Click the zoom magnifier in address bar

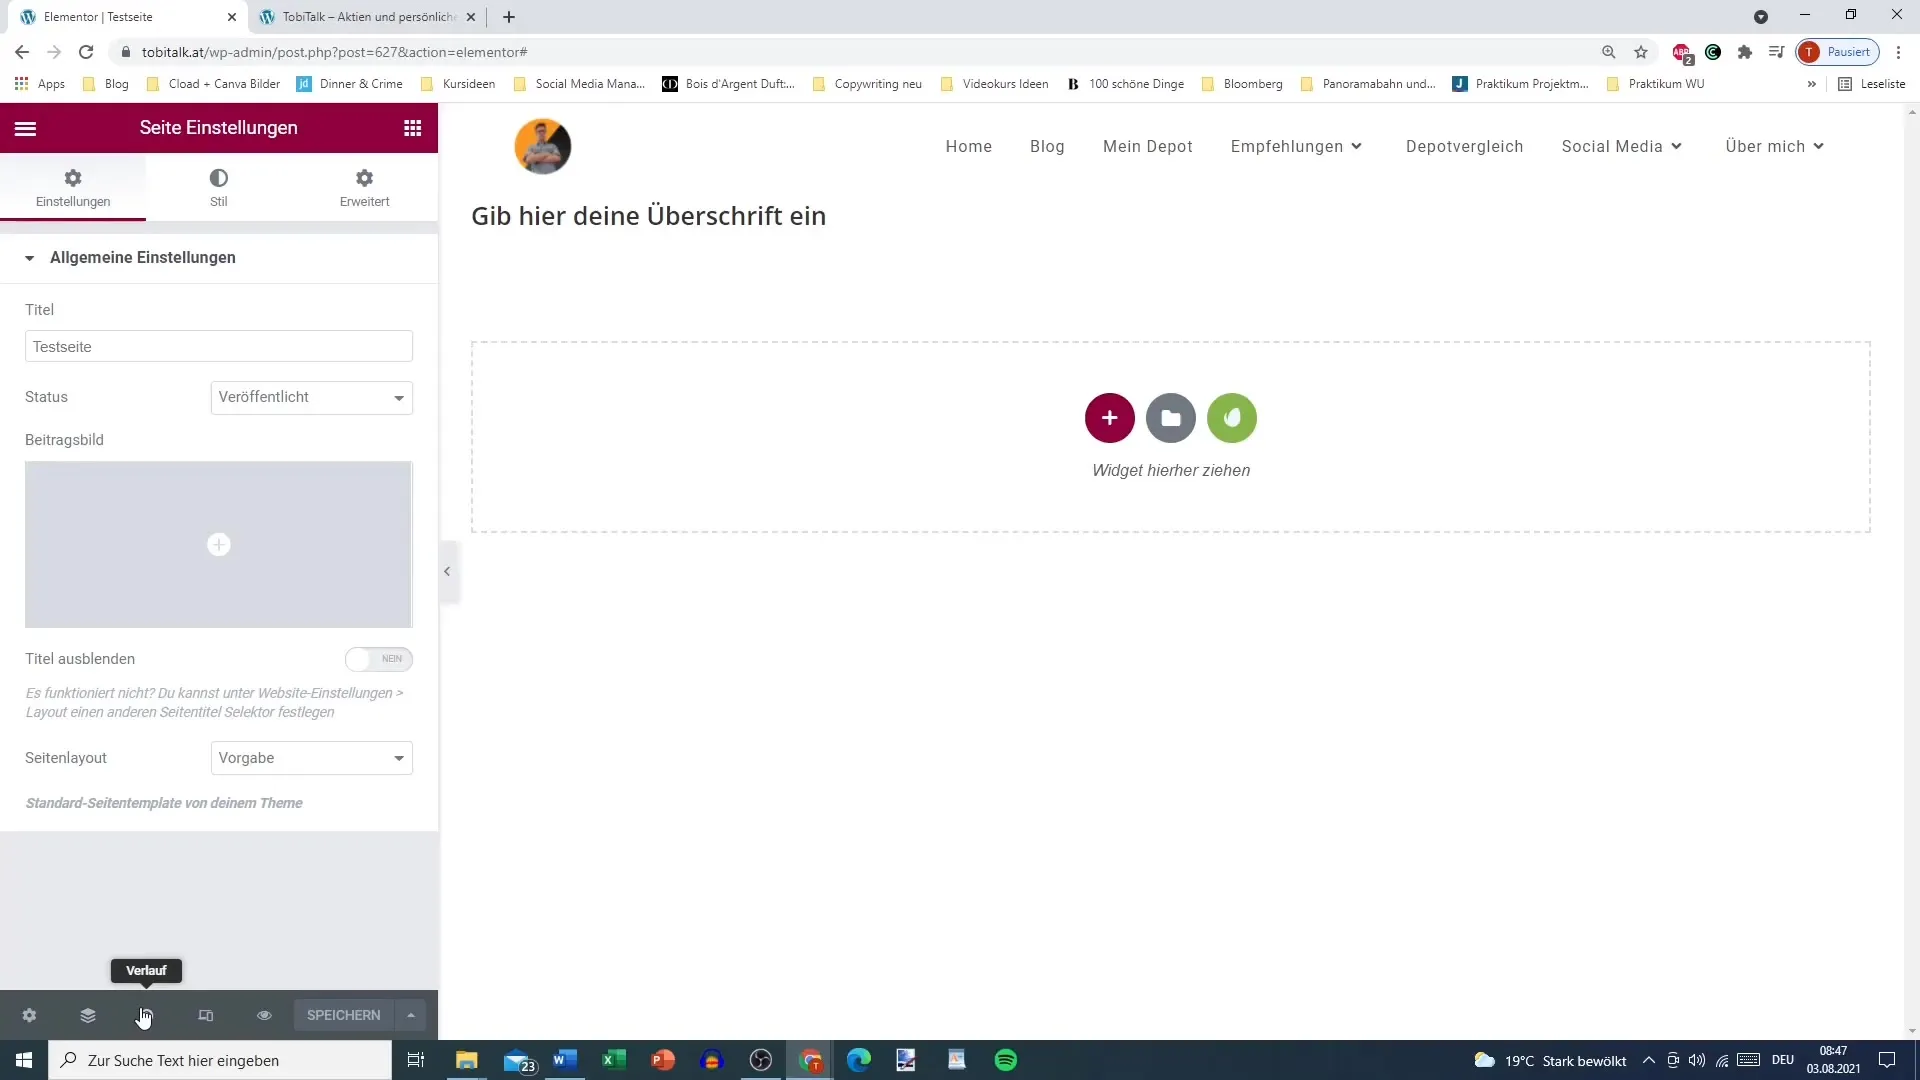(1609, 52)
